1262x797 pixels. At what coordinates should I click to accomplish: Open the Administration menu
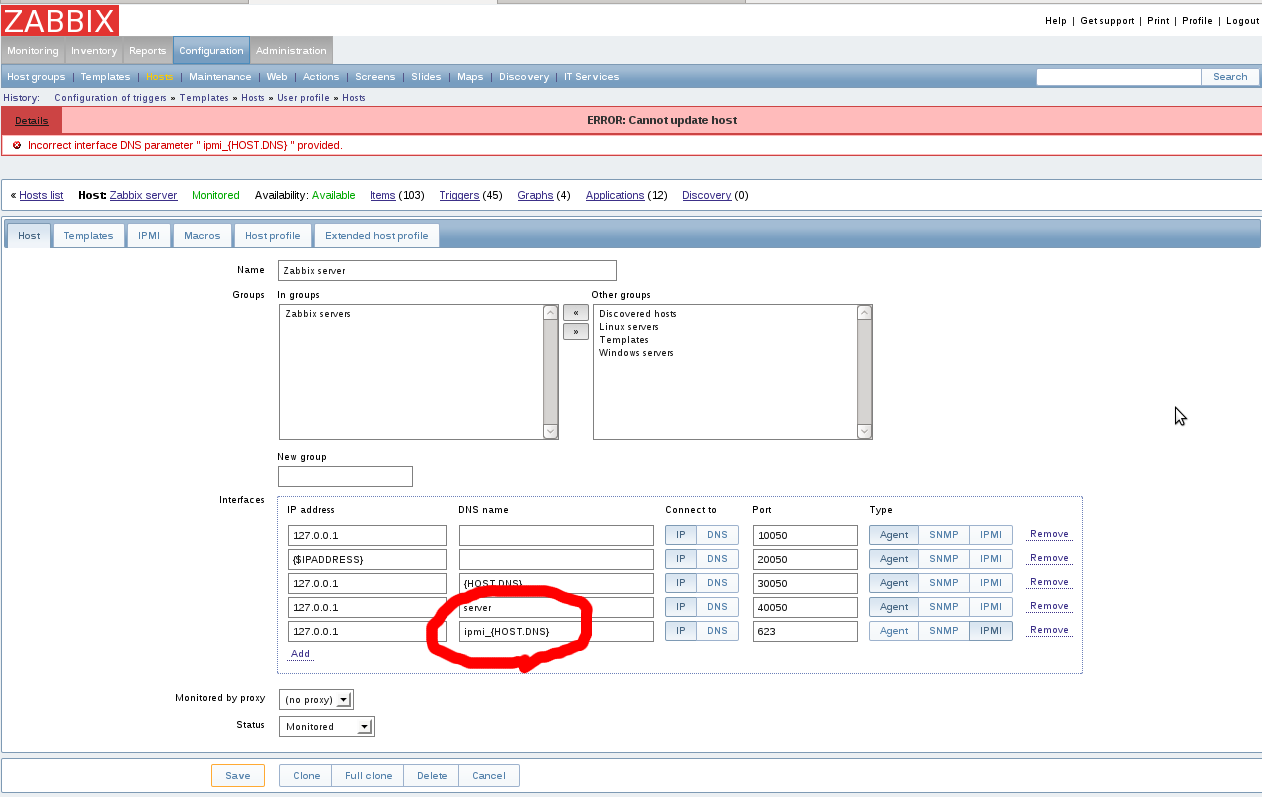(x=291, y=51)
